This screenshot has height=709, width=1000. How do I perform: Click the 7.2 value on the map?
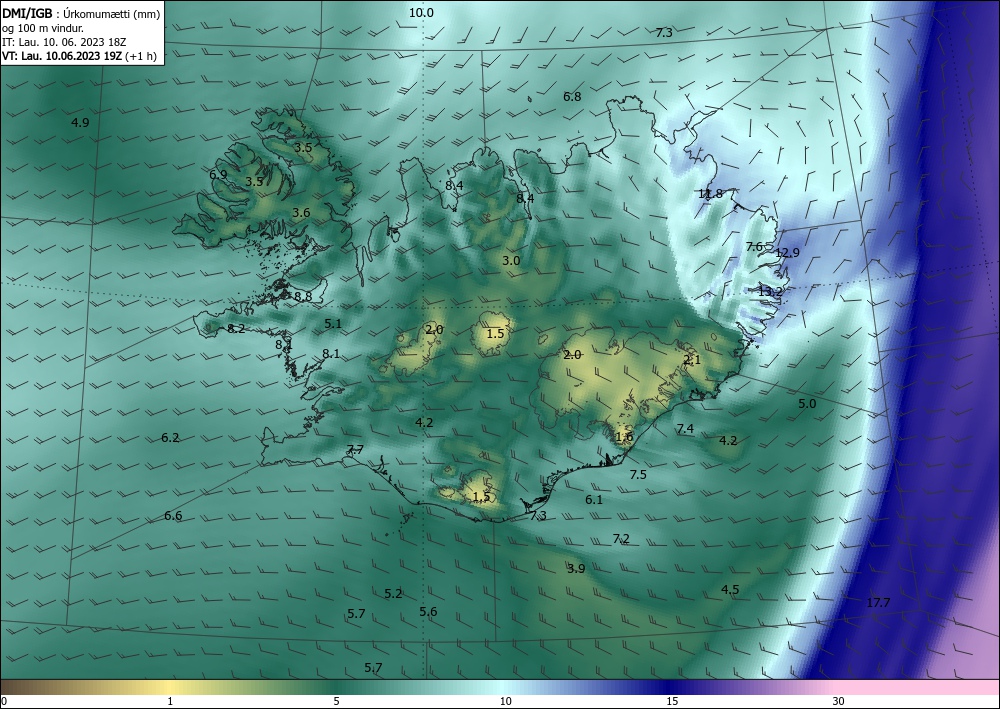[621, 539]
